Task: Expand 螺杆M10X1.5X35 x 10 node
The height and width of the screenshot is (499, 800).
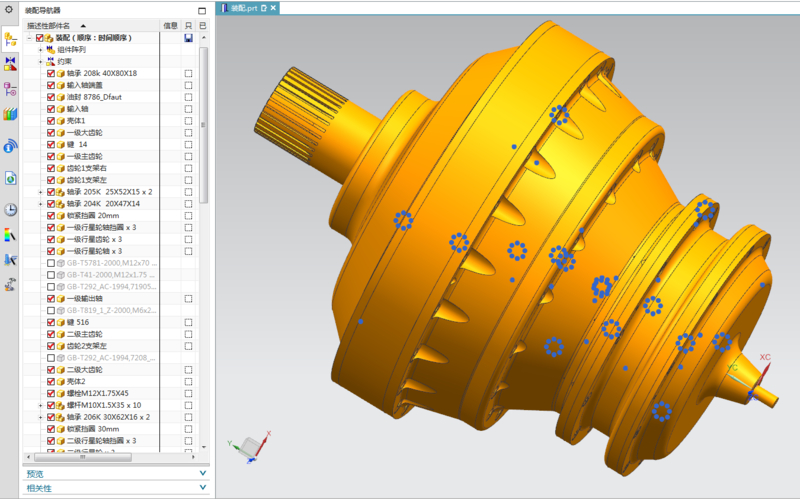Action: tap(41, 406)
